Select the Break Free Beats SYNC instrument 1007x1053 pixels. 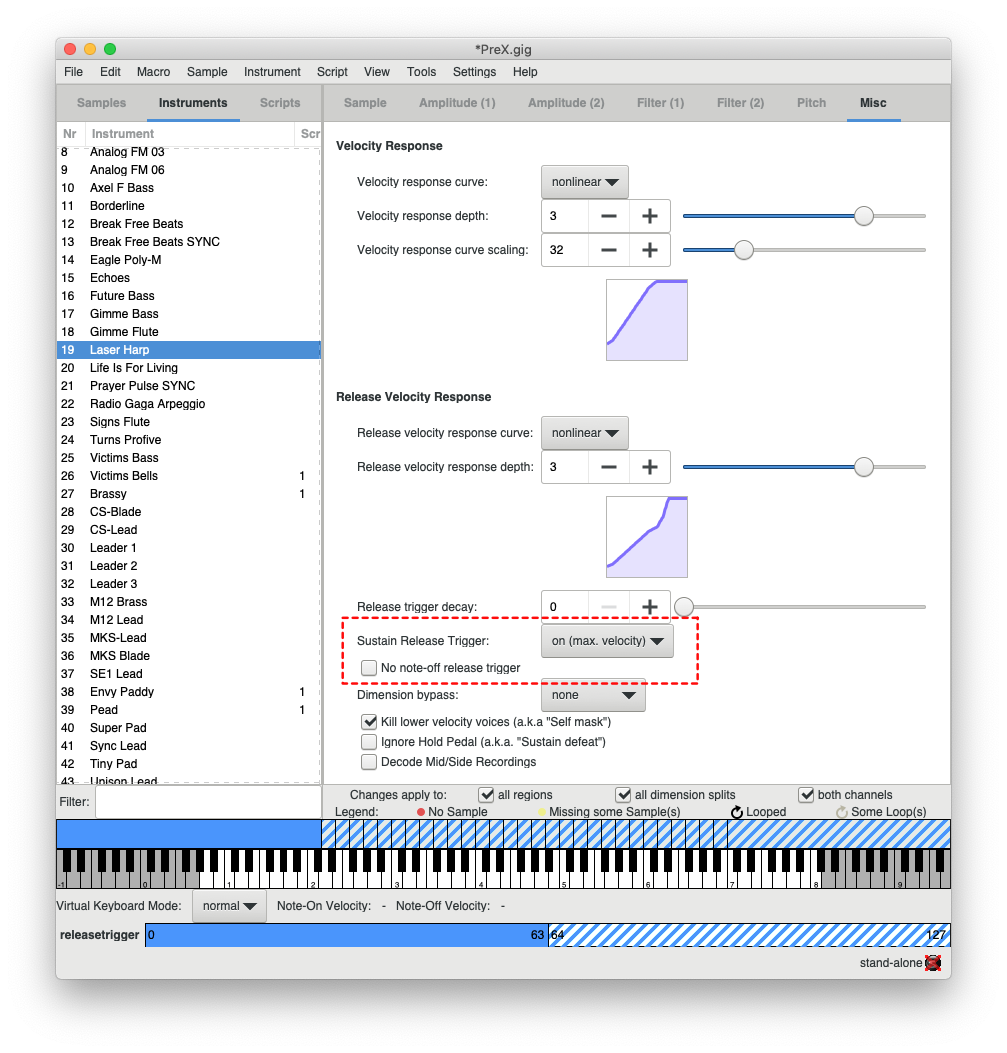[x=189, y=242]
